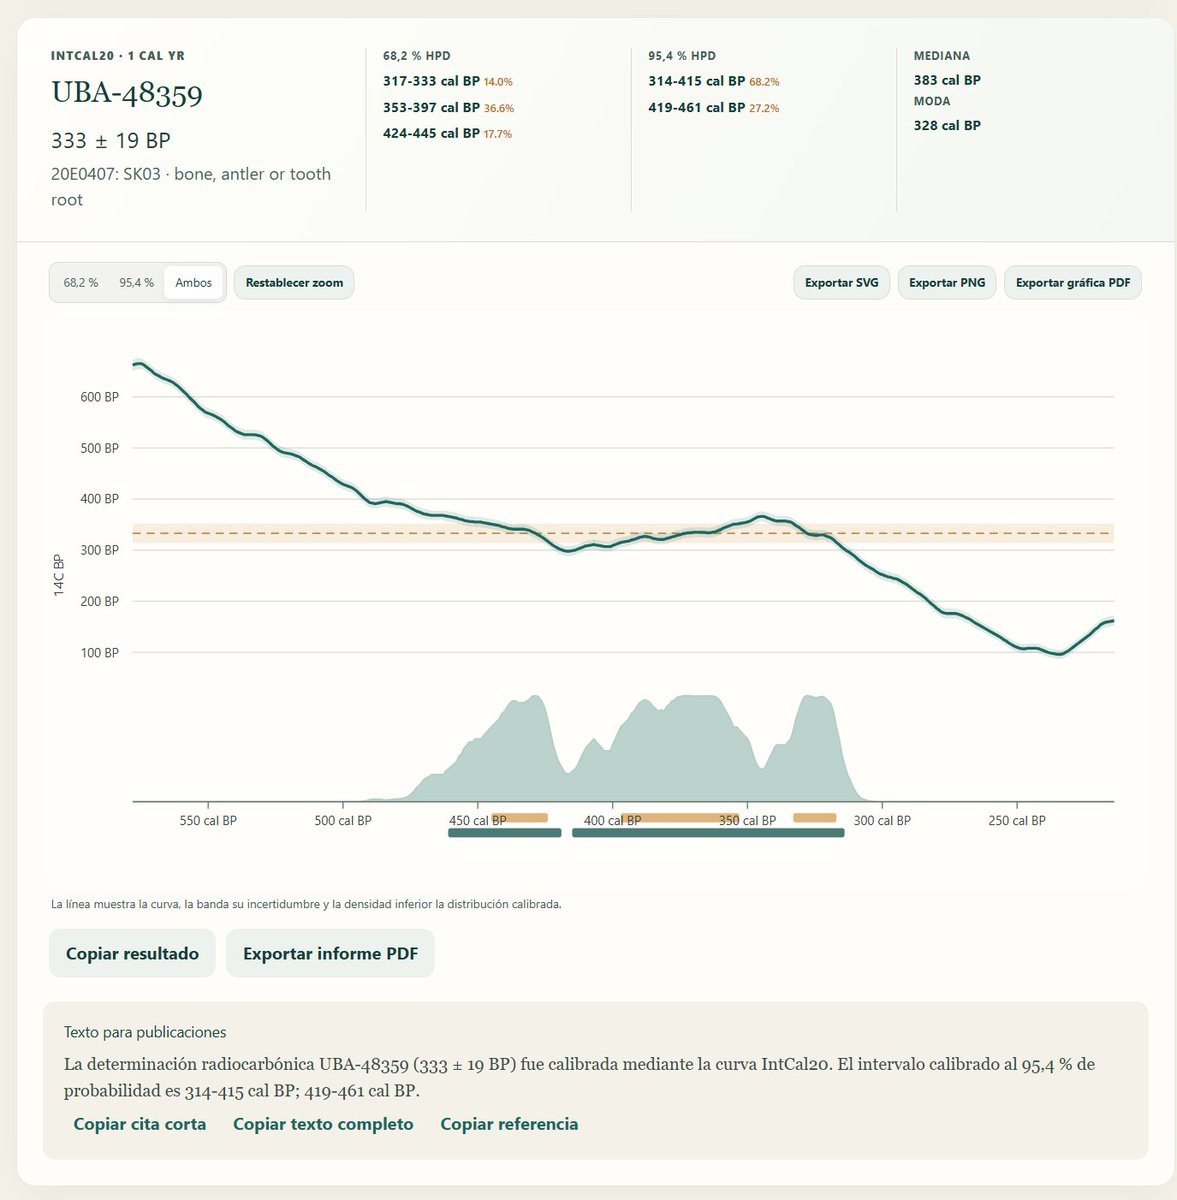Click the longer dark green 95,4 % range bar
Viewport: 1177px width, 1200px height.
point(708,833)
